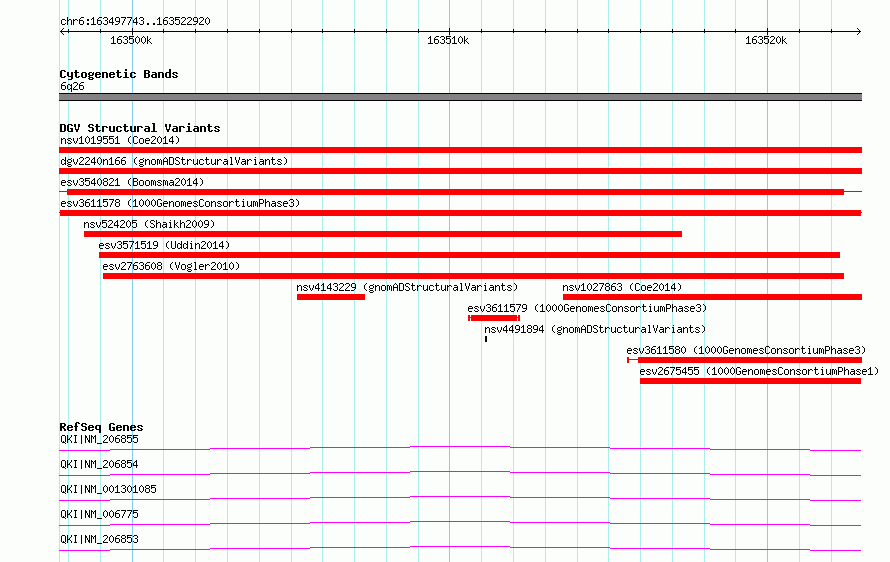Open dgv2240n166 gnomAD structural variant label
The image size is (890, 562).
coord(174,161)
